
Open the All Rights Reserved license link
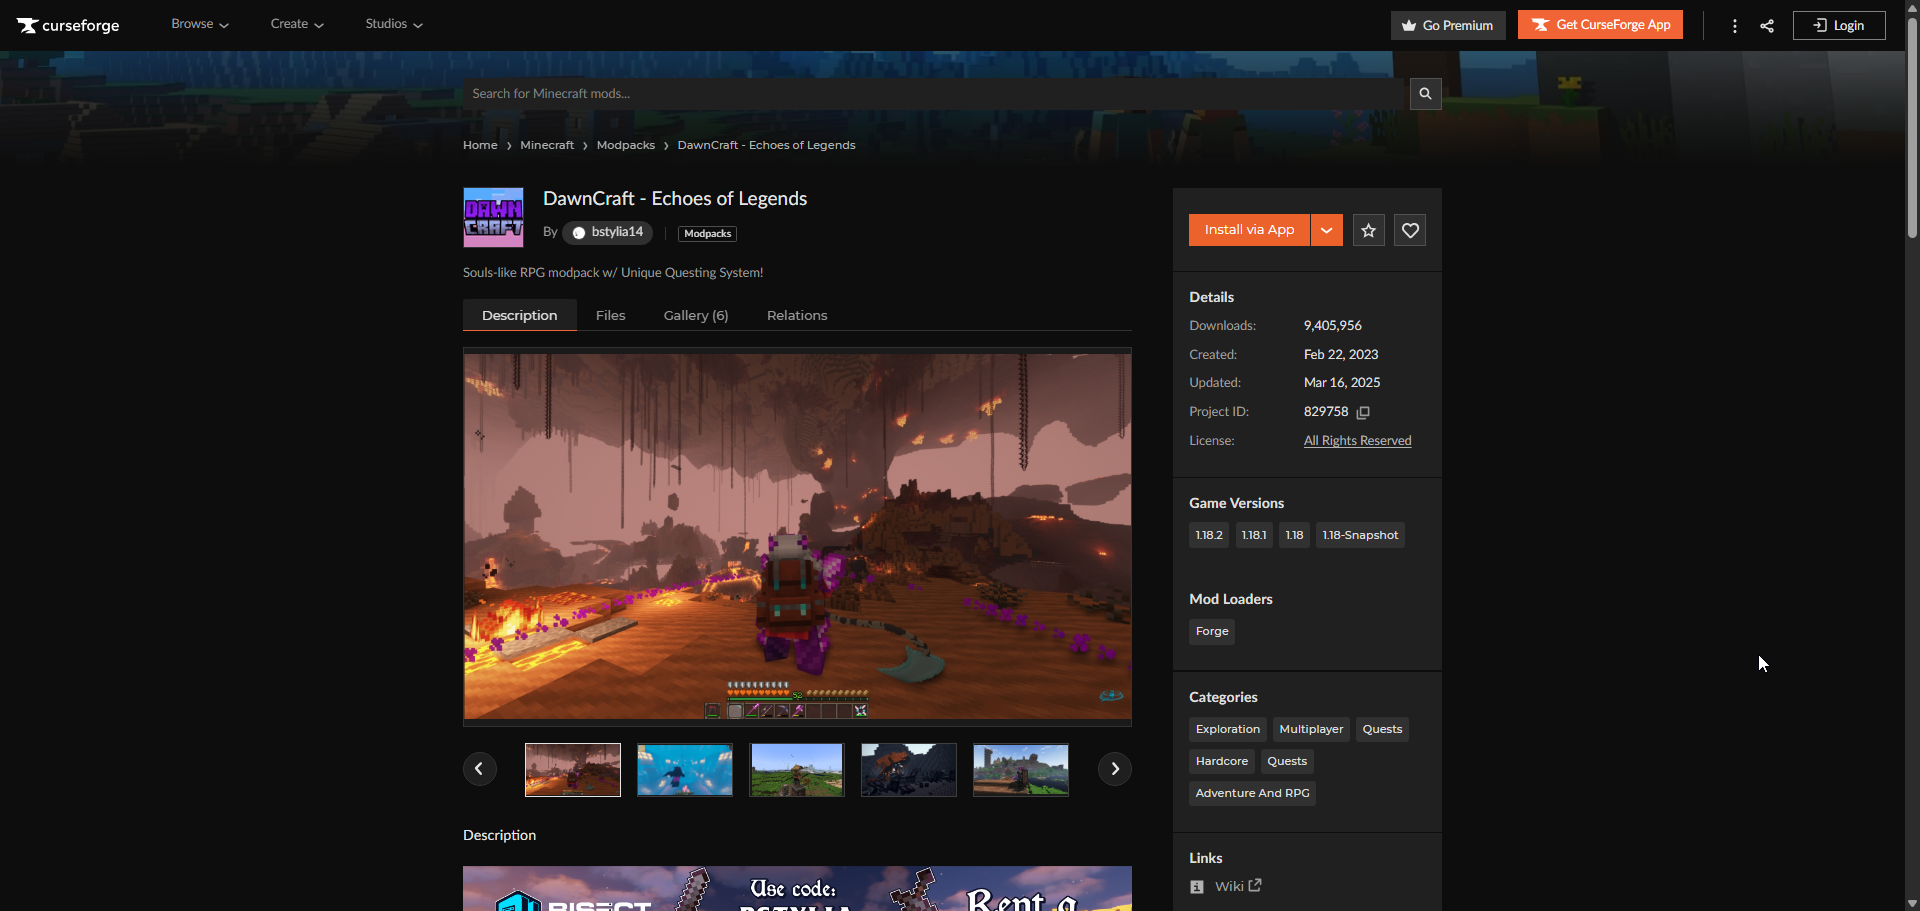1357,441
